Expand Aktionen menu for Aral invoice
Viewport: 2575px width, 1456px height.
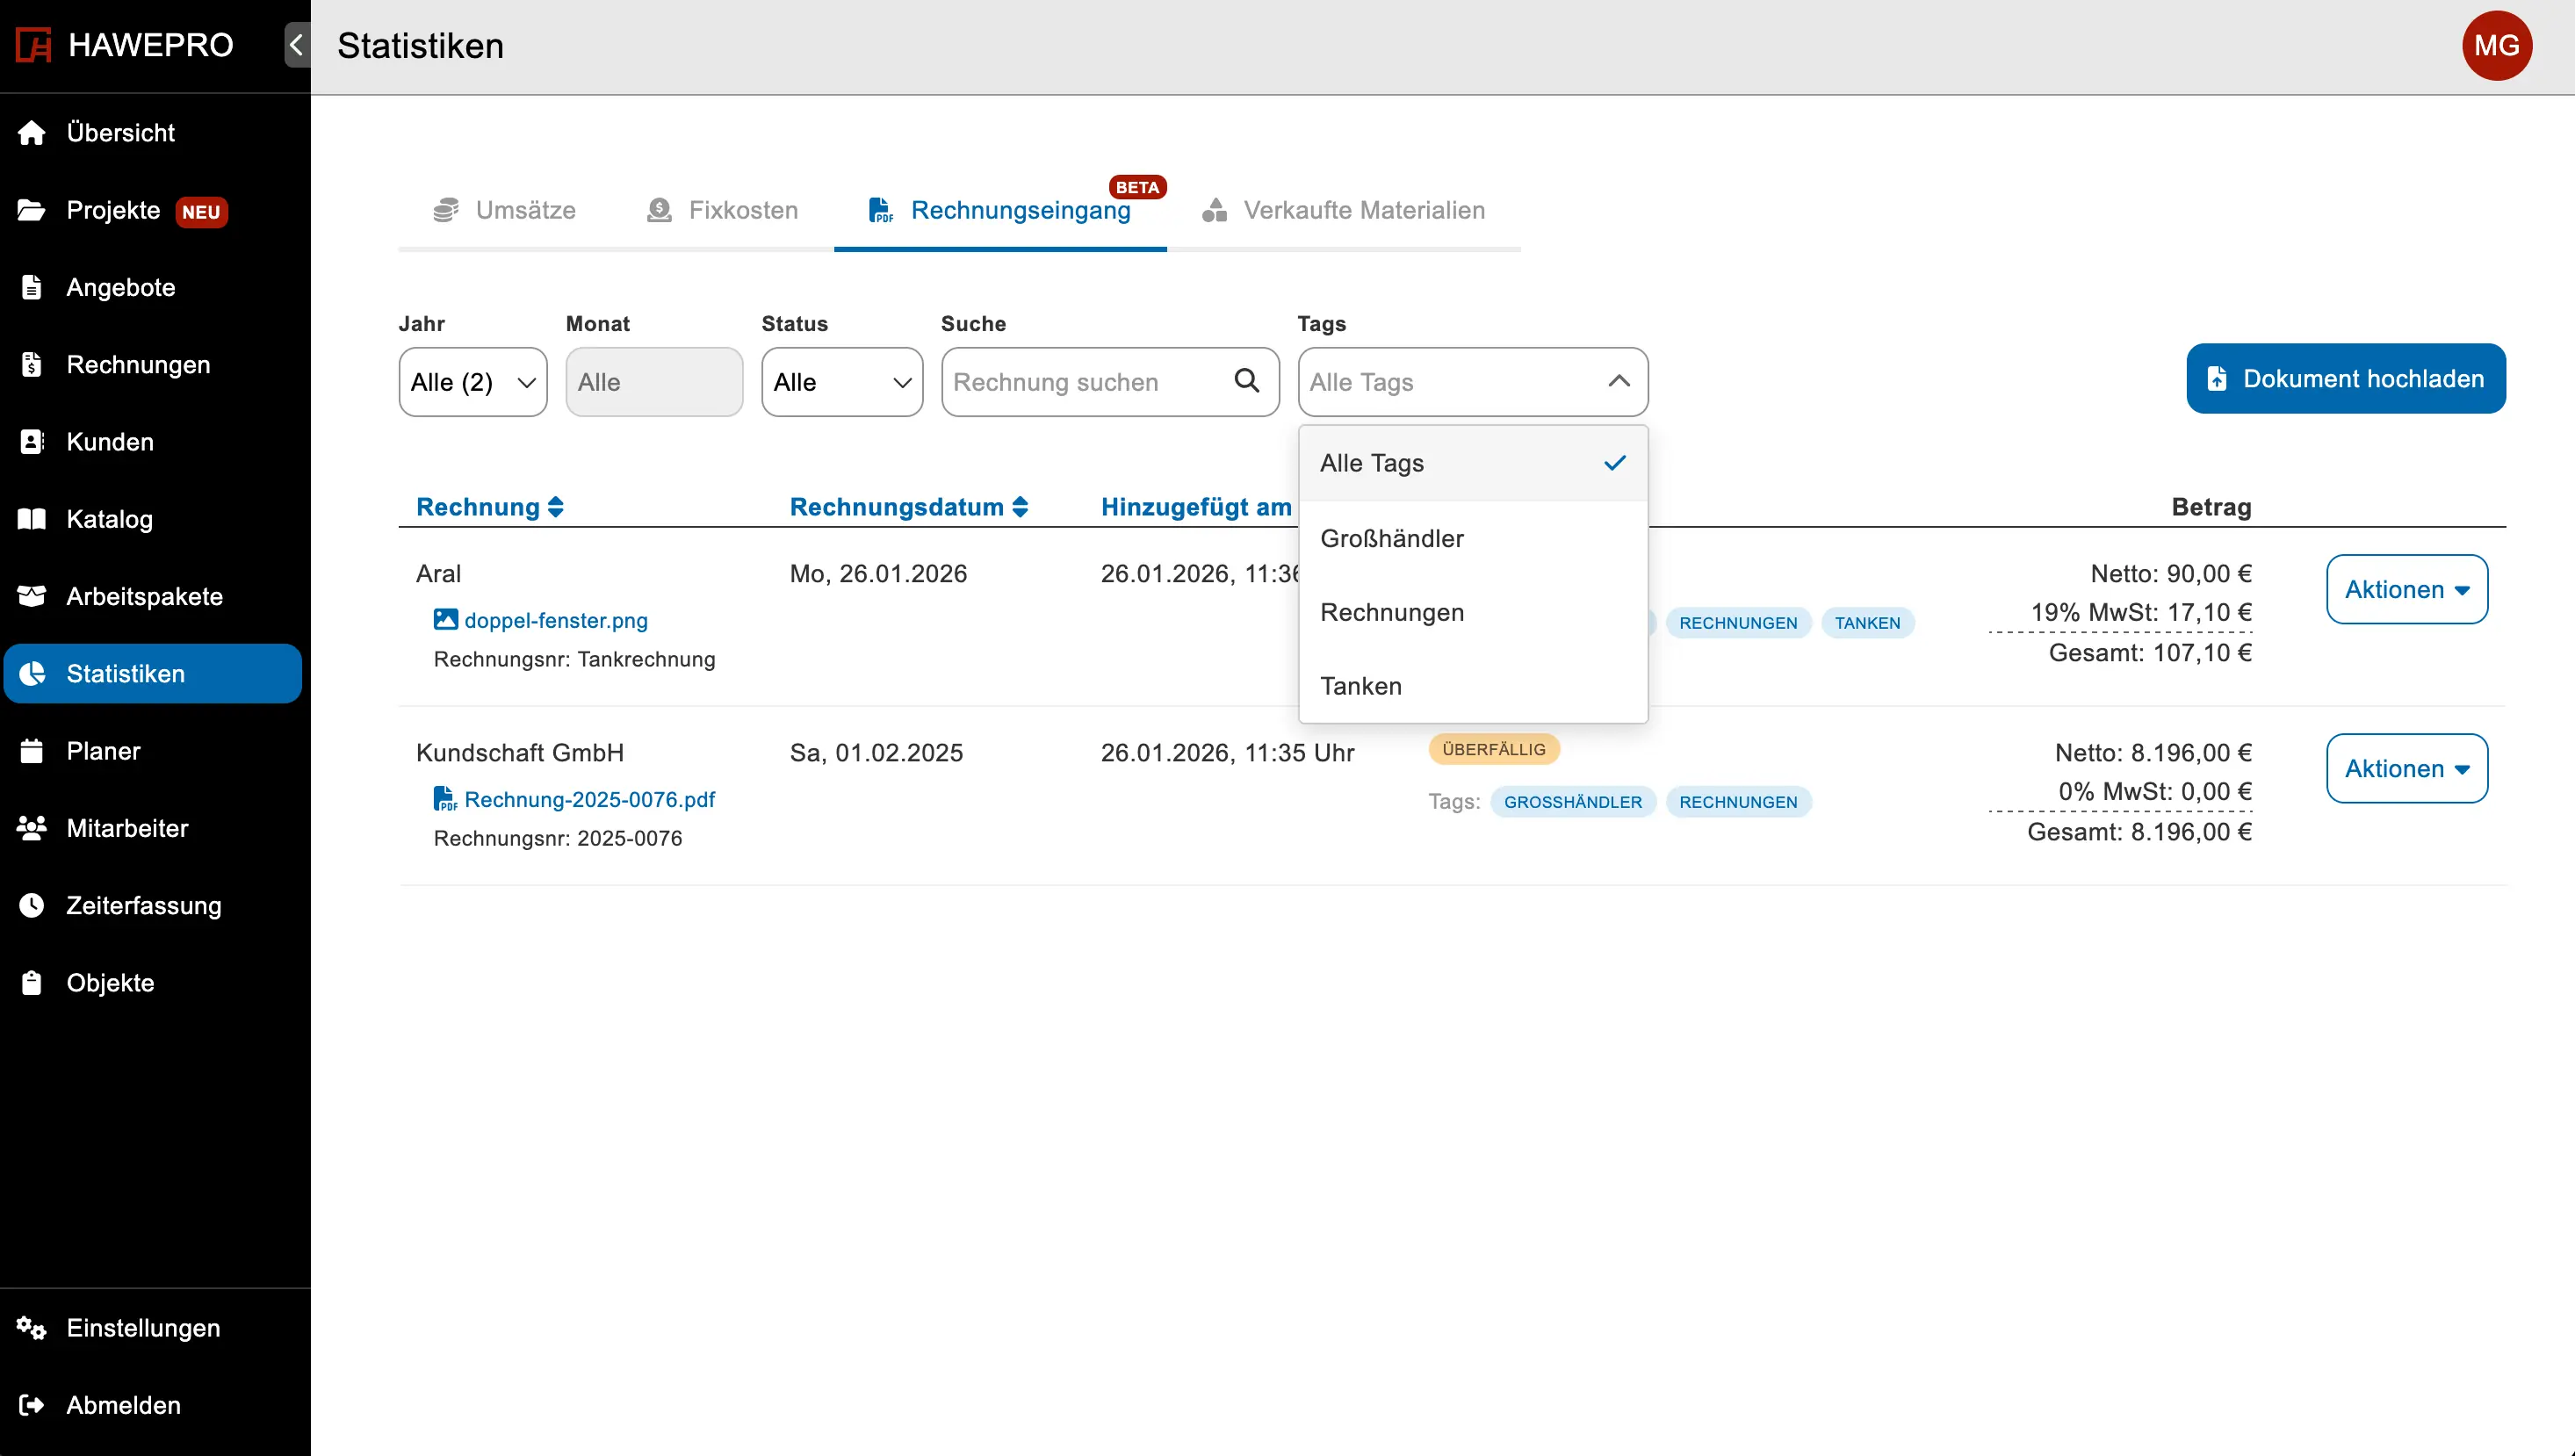coord(2406,589)
